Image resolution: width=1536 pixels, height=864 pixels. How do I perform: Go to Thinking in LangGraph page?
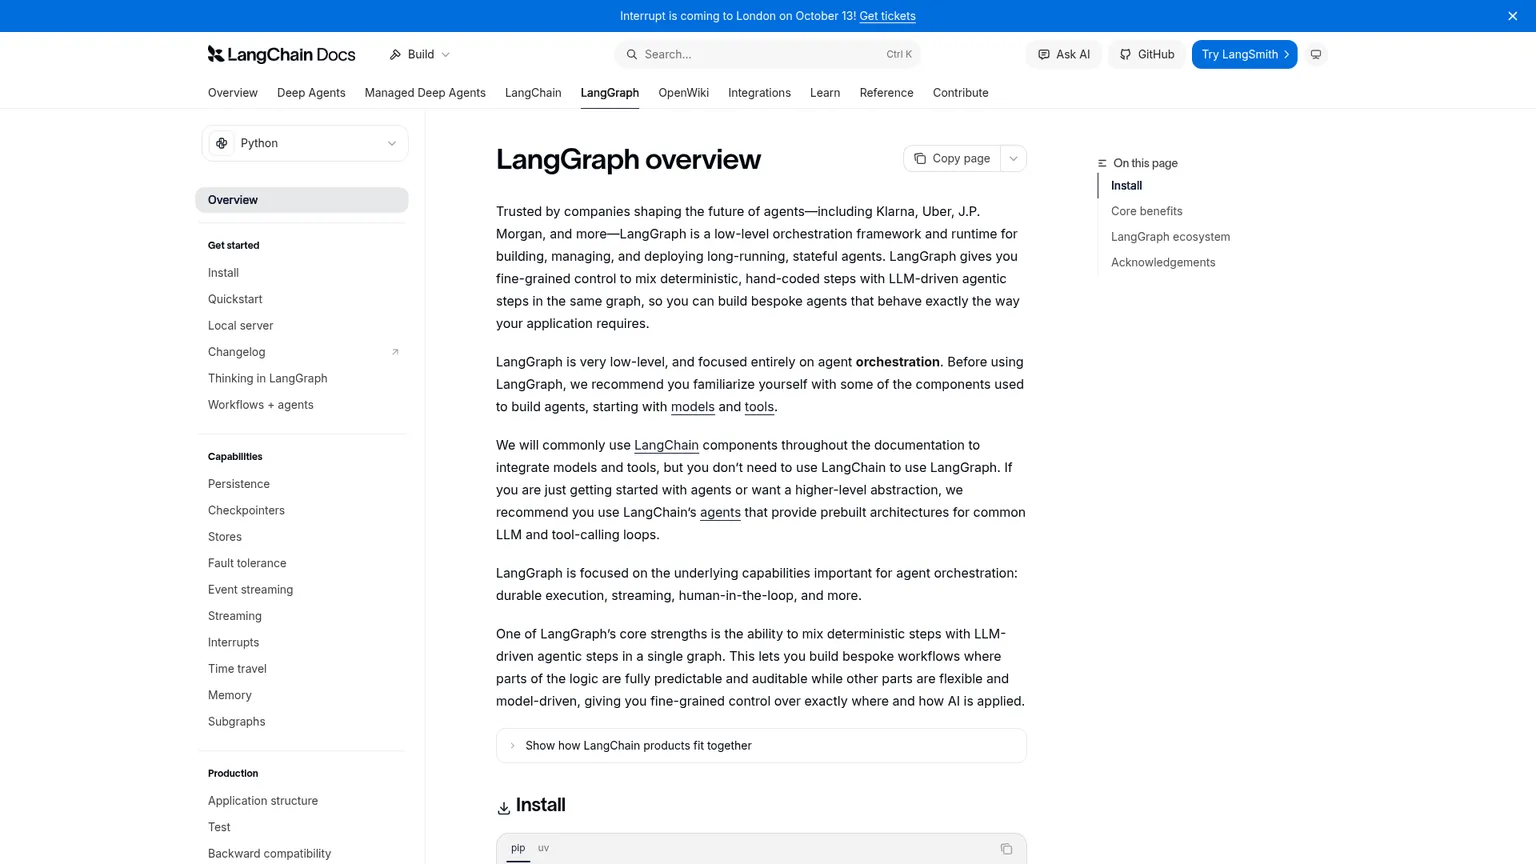[267, 379]
